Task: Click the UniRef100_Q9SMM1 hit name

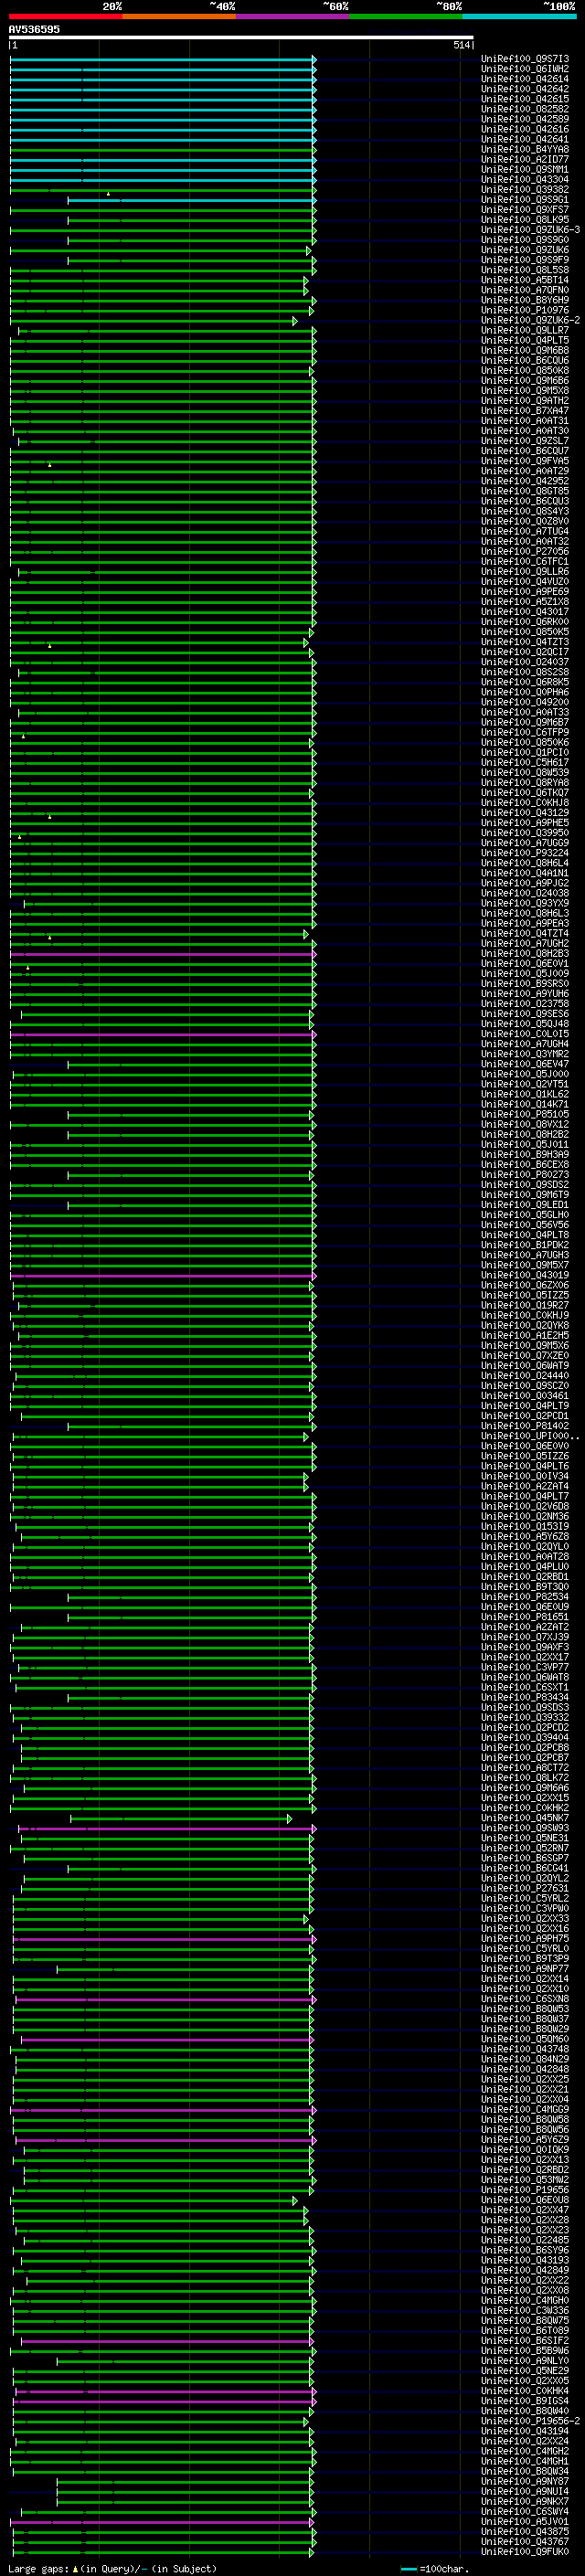Action: click(x=525, y=170)
